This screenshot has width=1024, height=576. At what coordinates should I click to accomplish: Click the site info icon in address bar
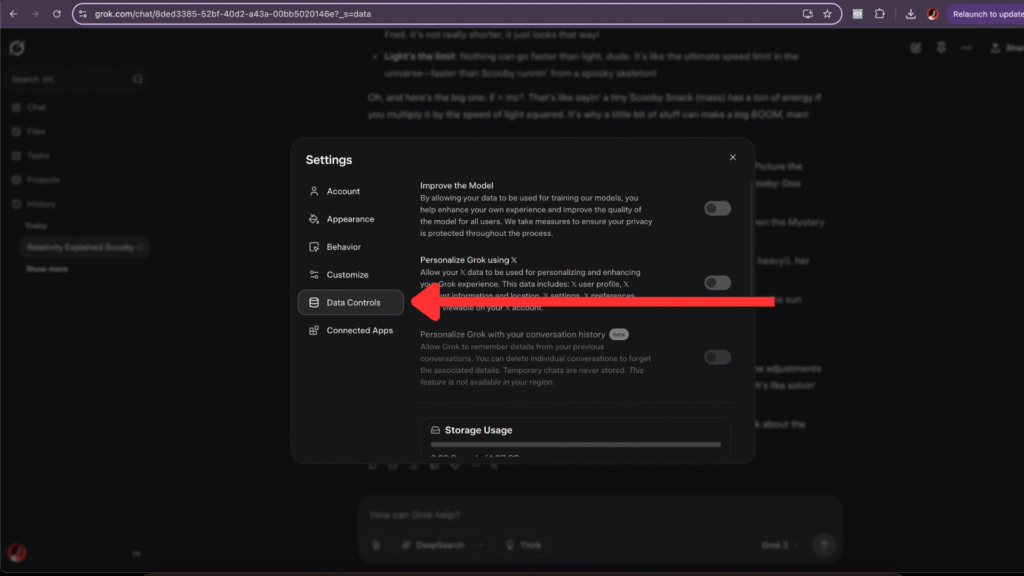(x=83, y=14)
